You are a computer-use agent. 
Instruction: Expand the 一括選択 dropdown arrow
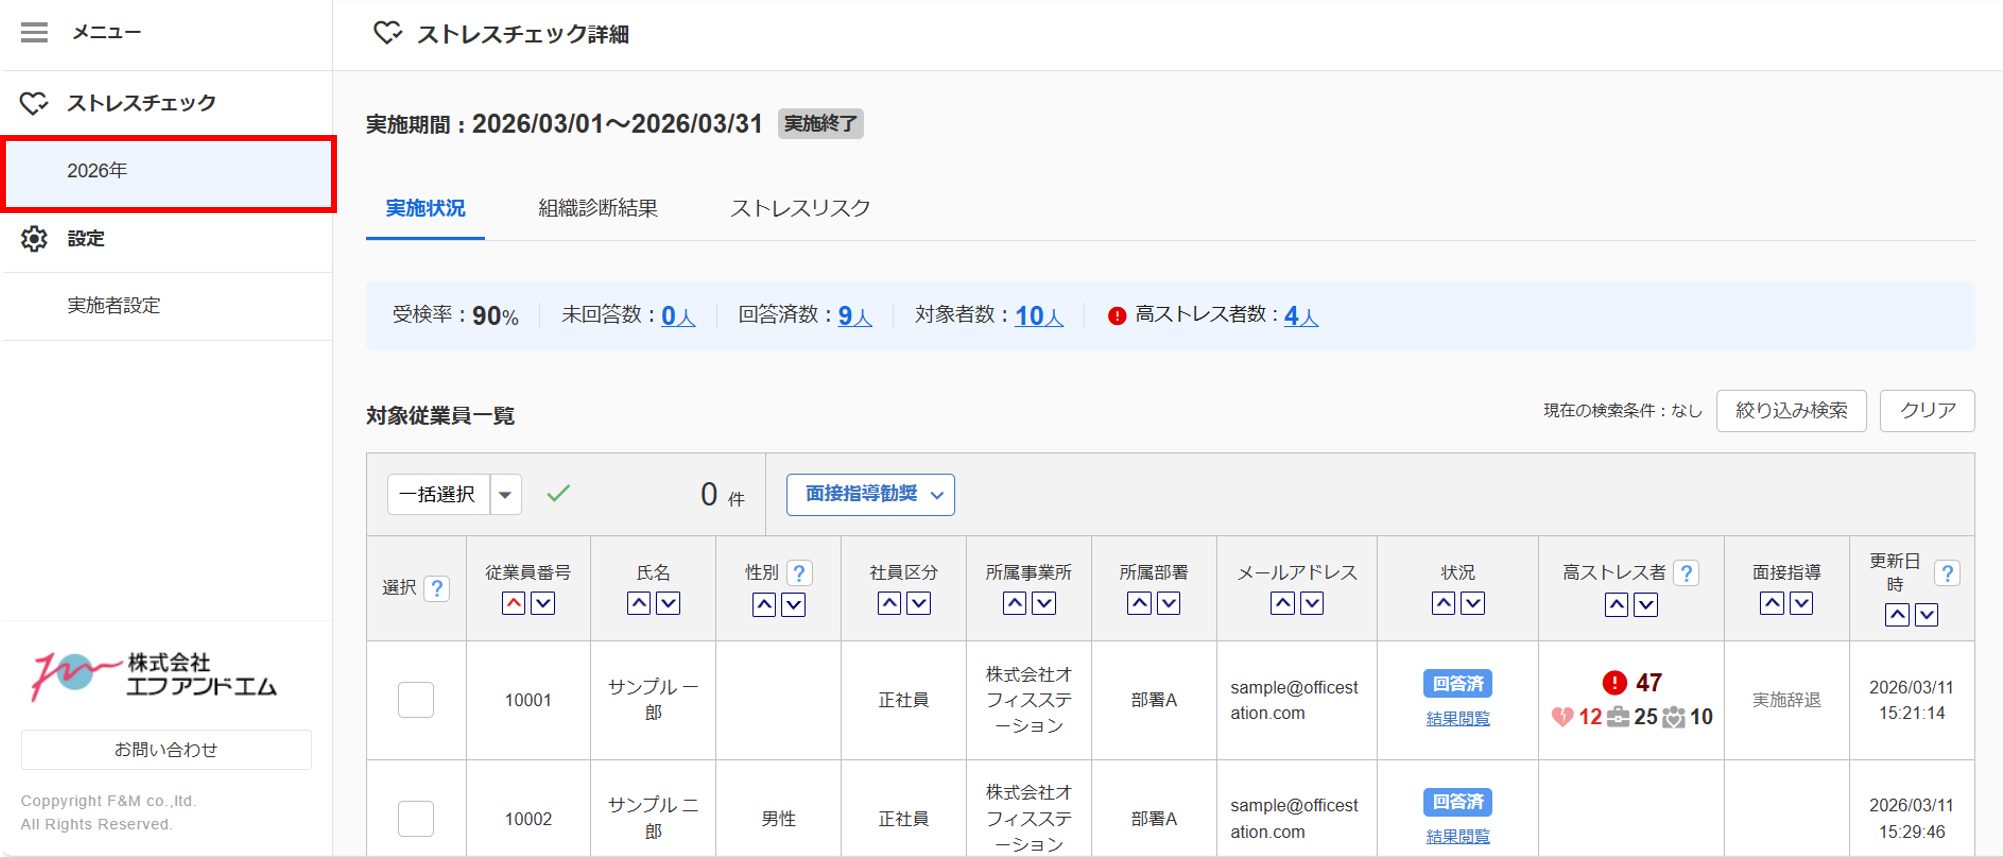click(x=505, y=495)
